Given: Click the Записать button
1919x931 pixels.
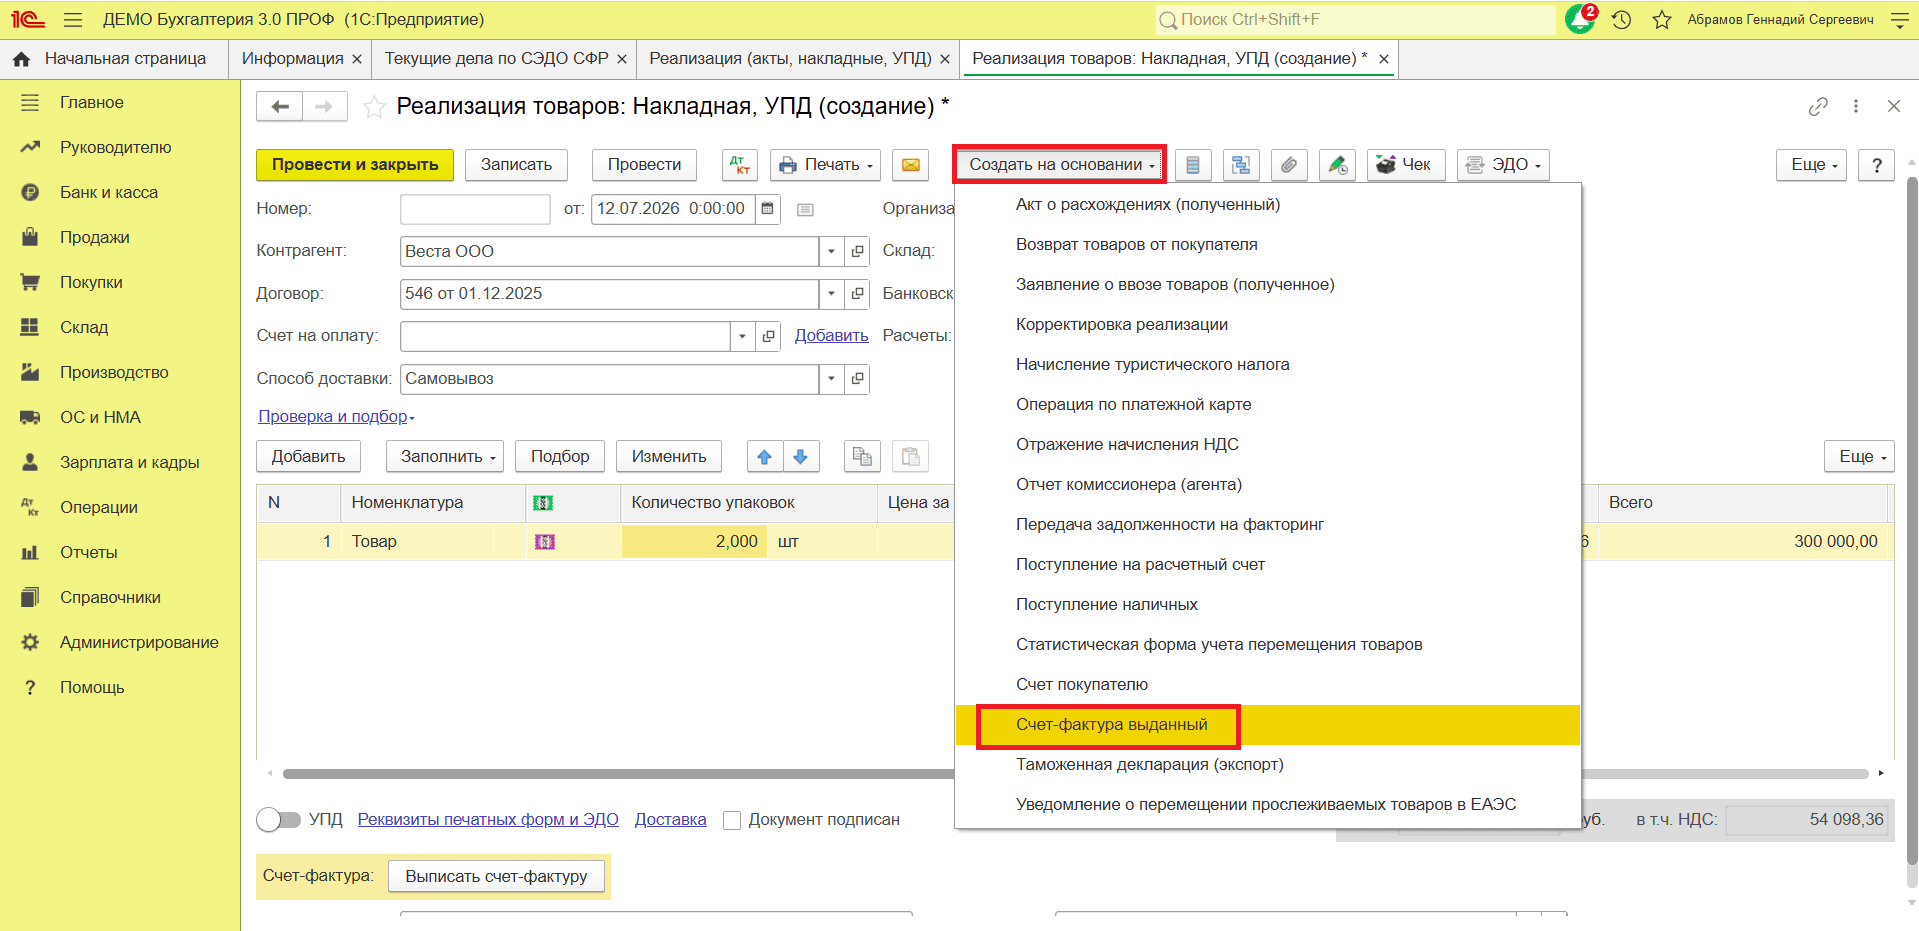Looking at the screenshot, I should pos(516,165).
